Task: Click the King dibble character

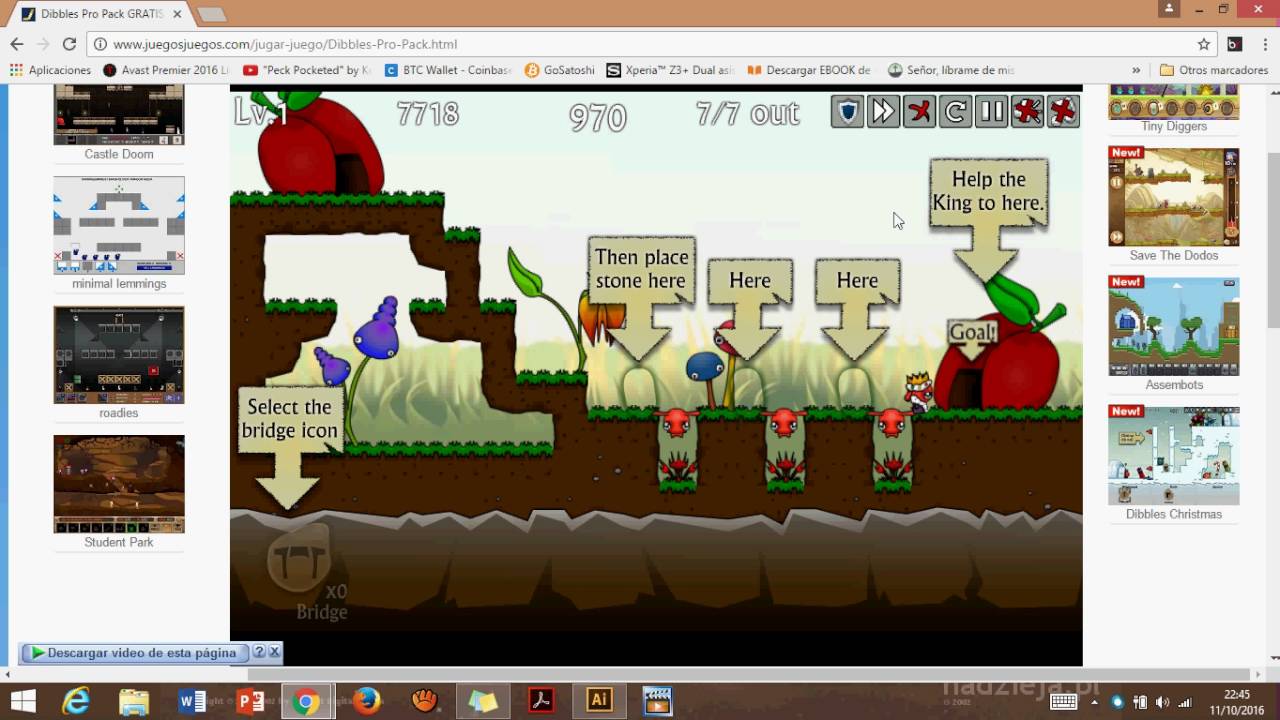Action: click(918, 392)
